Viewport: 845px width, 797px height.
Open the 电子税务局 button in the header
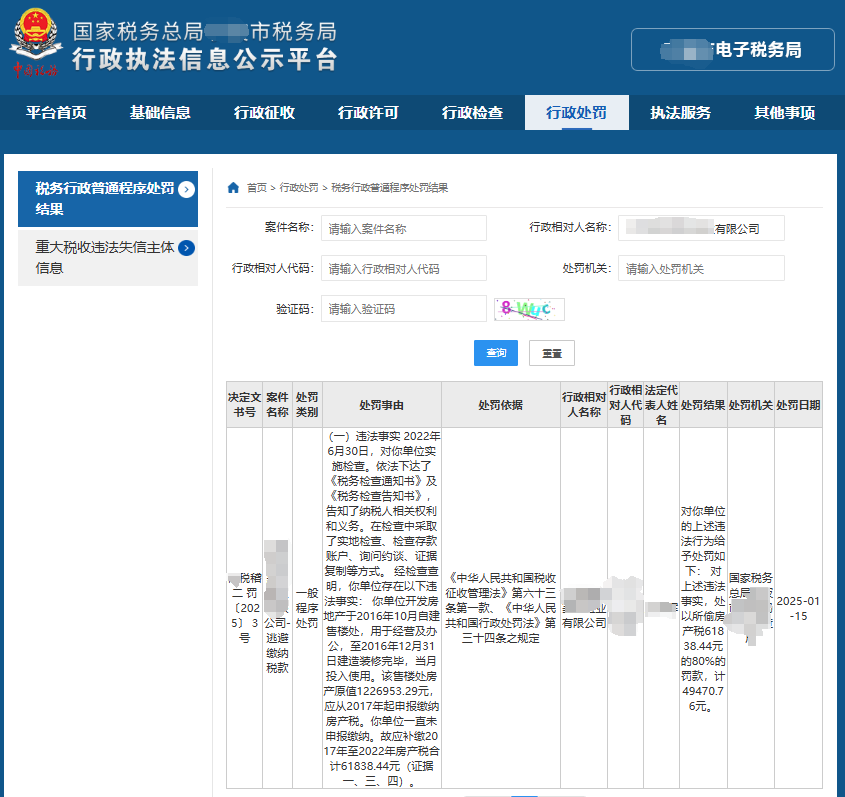[x=732, y=50]
